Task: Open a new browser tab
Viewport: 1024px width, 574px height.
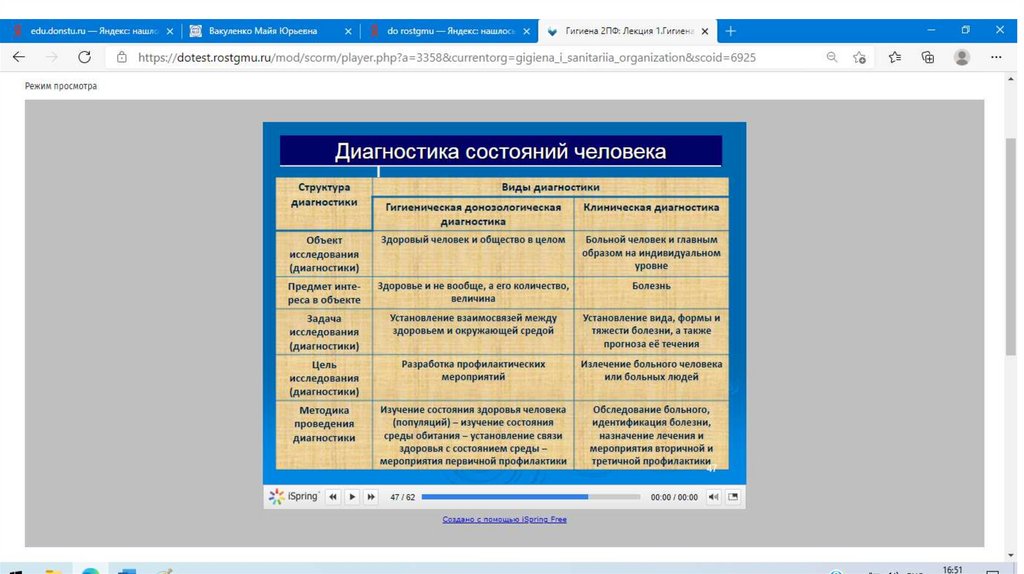Action: point(731,31)
